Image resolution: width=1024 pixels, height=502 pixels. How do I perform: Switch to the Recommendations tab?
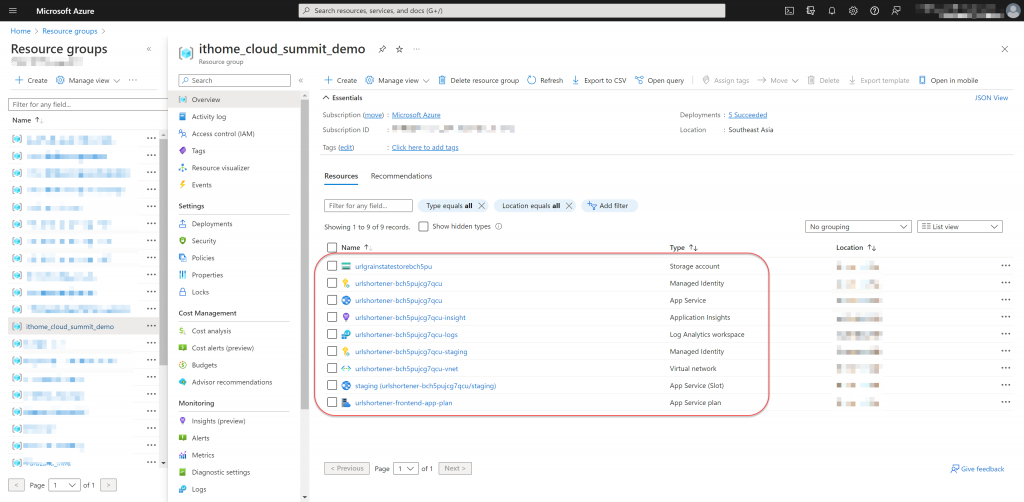[401, 176]
